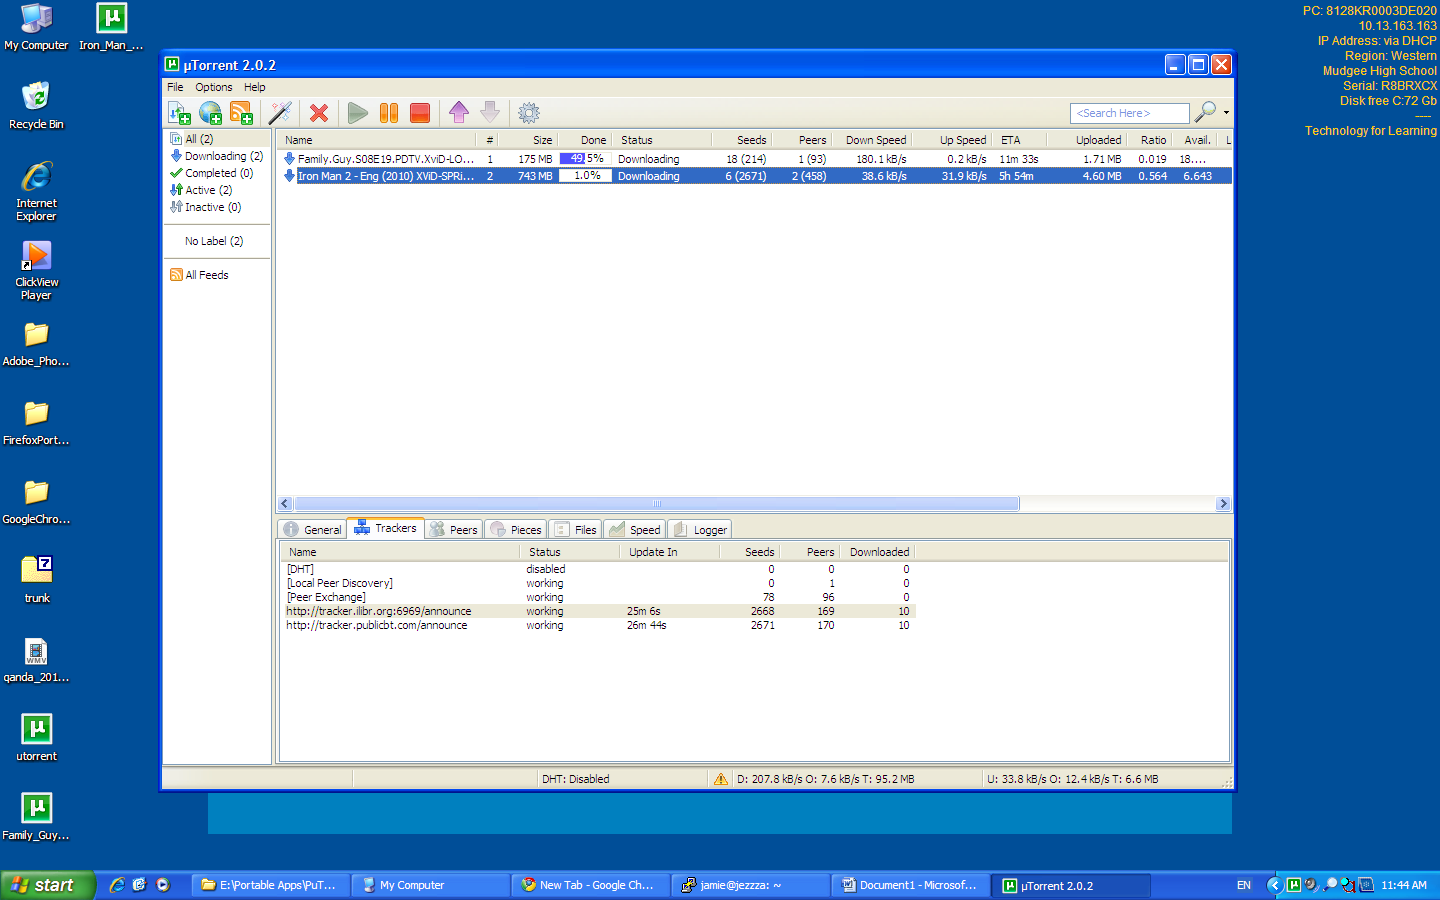Sort torrents by the Done column header
Viewport: 1440px width, 900px height.
584,140
